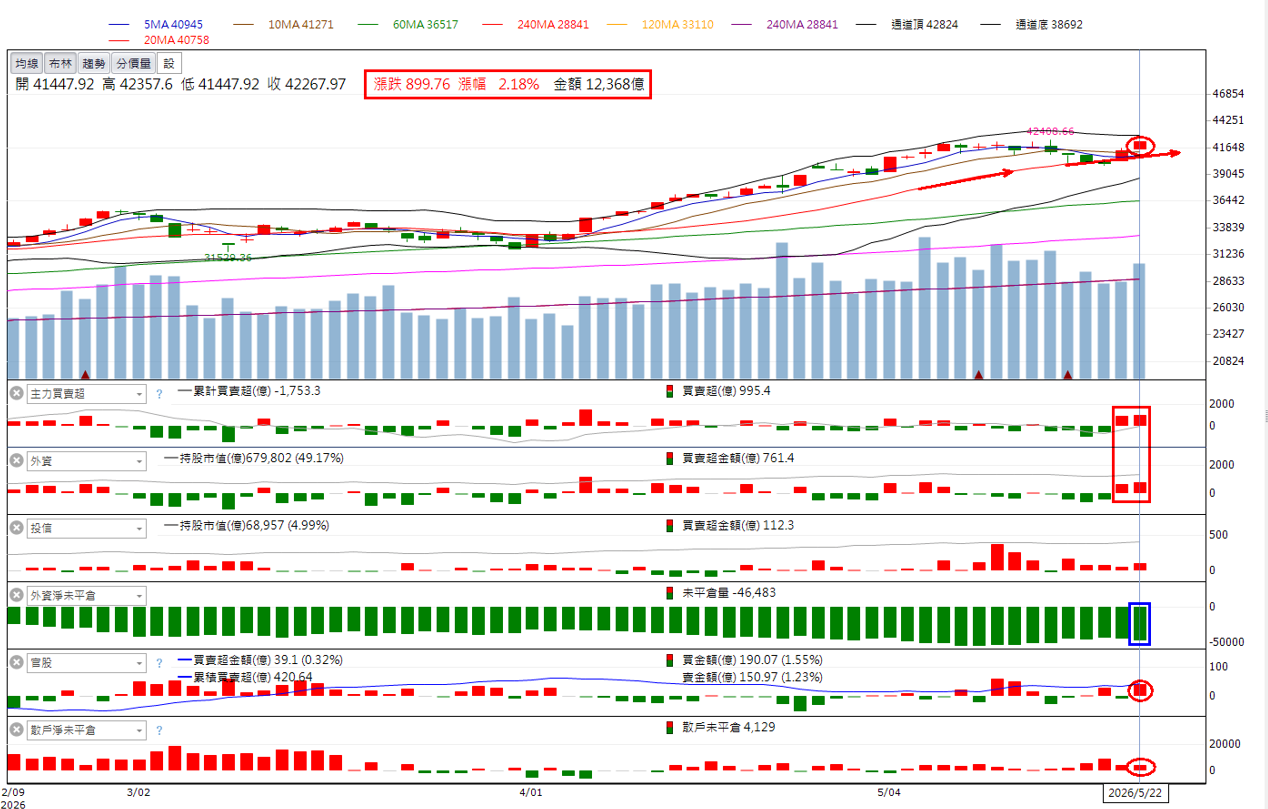Open help for 官股 indicator

click(159, 663)
